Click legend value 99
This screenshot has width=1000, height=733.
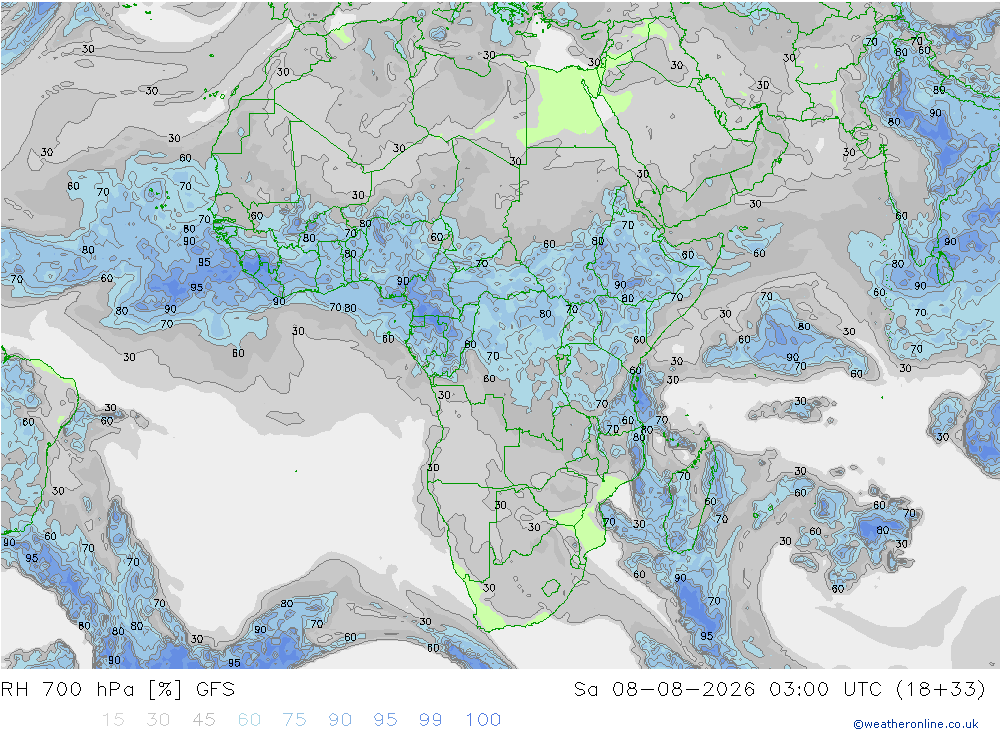coord(430,720)
